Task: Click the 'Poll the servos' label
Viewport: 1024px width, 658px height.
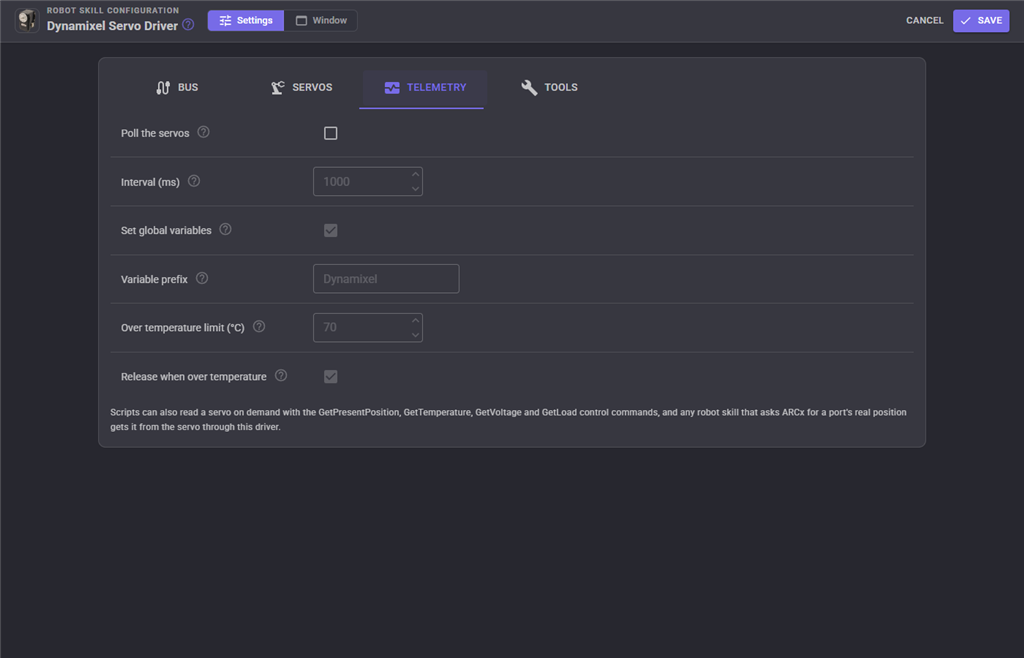Action: (155, 133)
